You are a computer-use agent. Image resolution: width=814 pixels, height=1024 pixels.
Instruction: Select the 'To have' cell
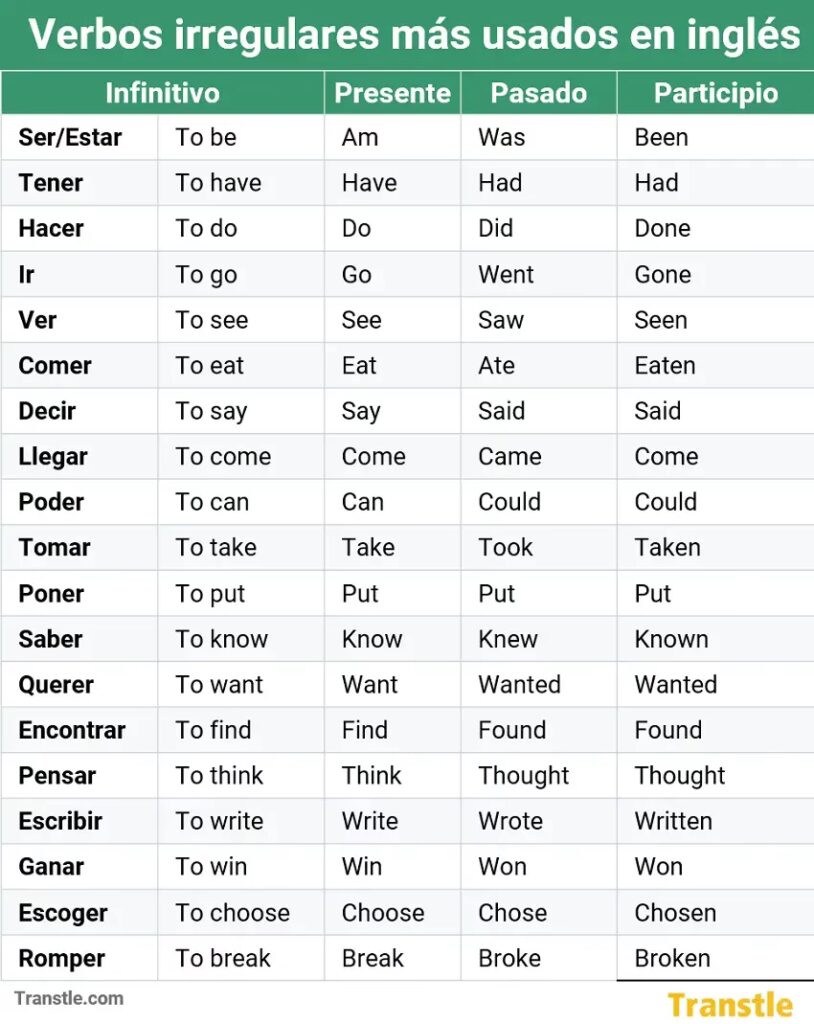218,183
